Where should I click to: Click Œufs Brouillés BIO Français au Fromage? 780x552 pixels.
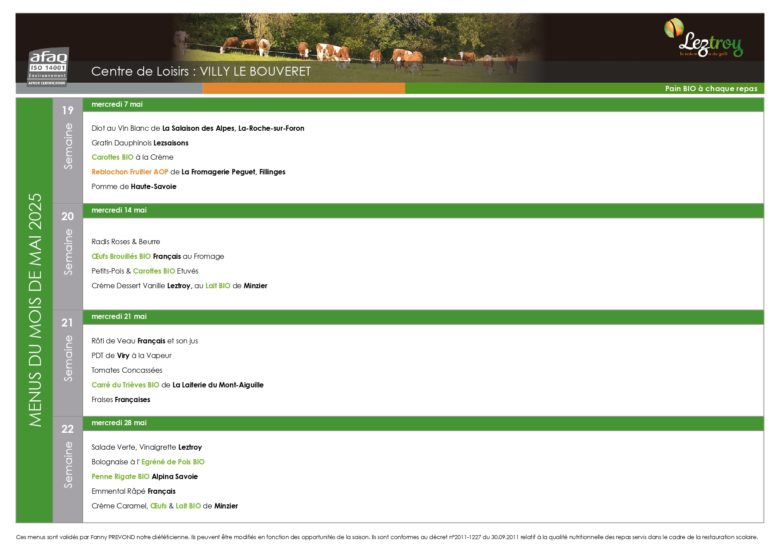tap(158, 257)
